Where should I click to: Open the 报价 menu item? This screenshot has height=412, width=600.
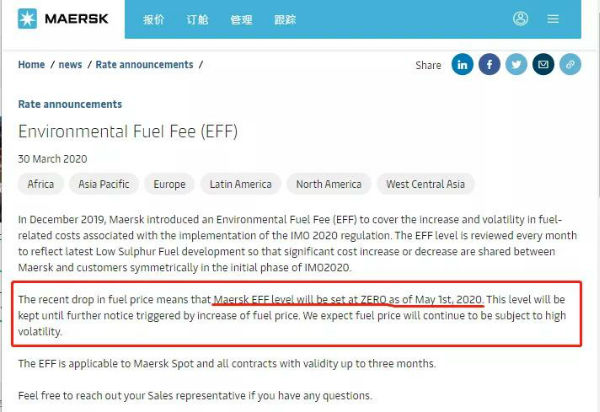[154, 19]
